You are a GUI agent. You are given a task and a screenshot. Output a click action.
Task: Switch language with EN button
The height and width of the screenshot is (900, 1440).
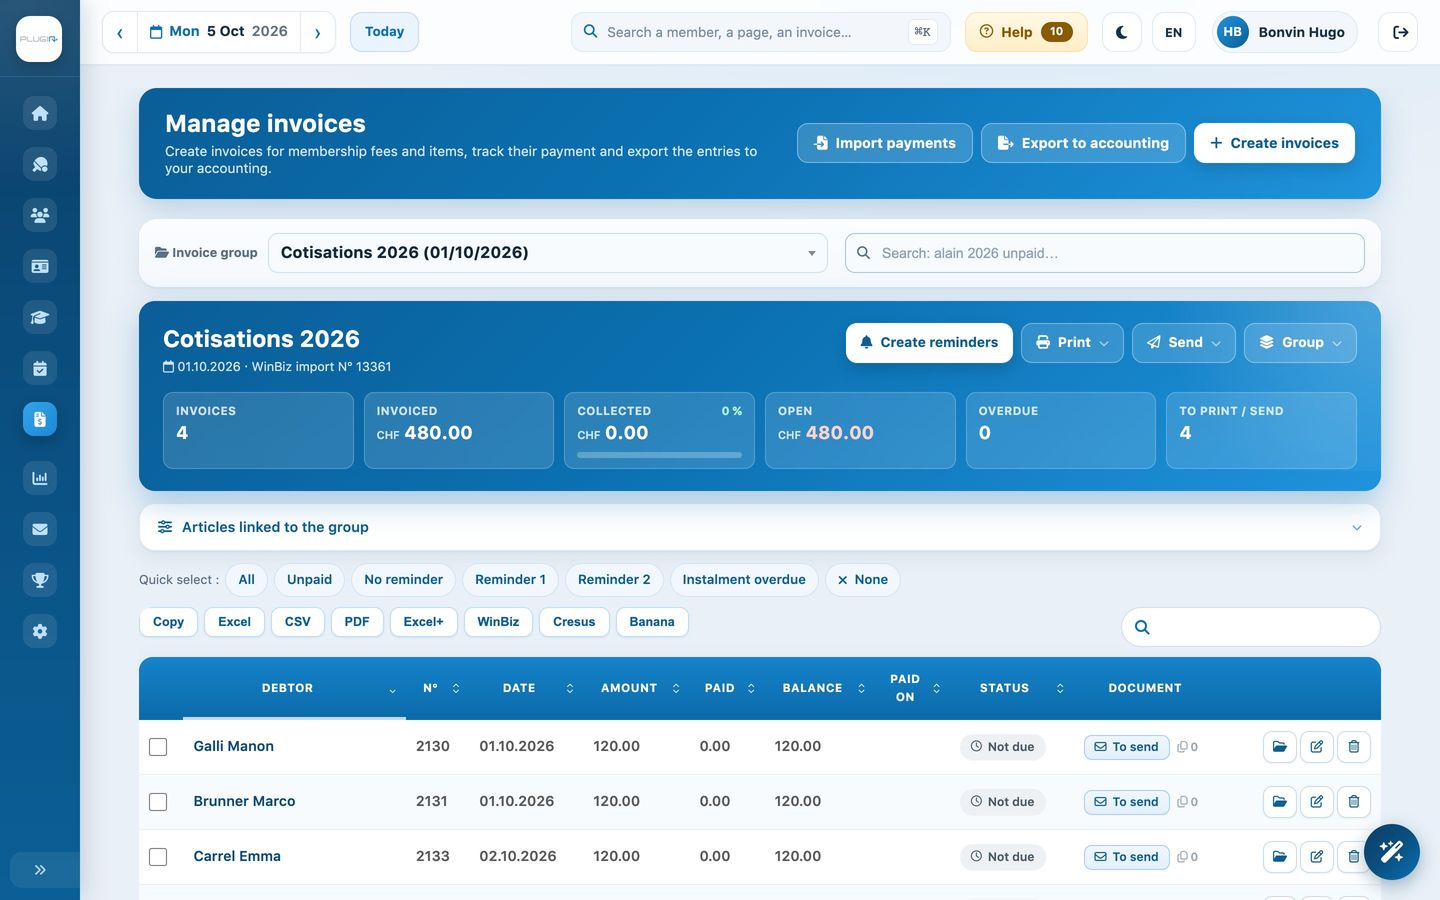tap(1174, 32)
